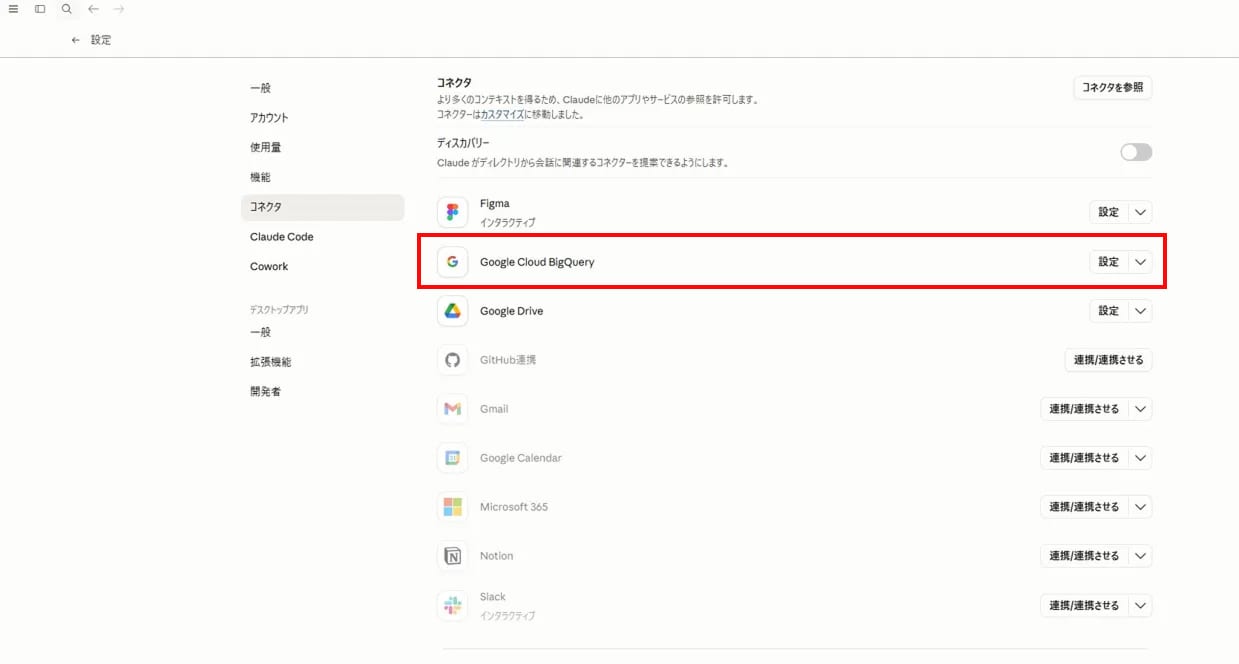The width and height of the screenshot is (1239, 664).
Task: Expand the Notion dropdown chevron
Action: tap(1141, 556)
